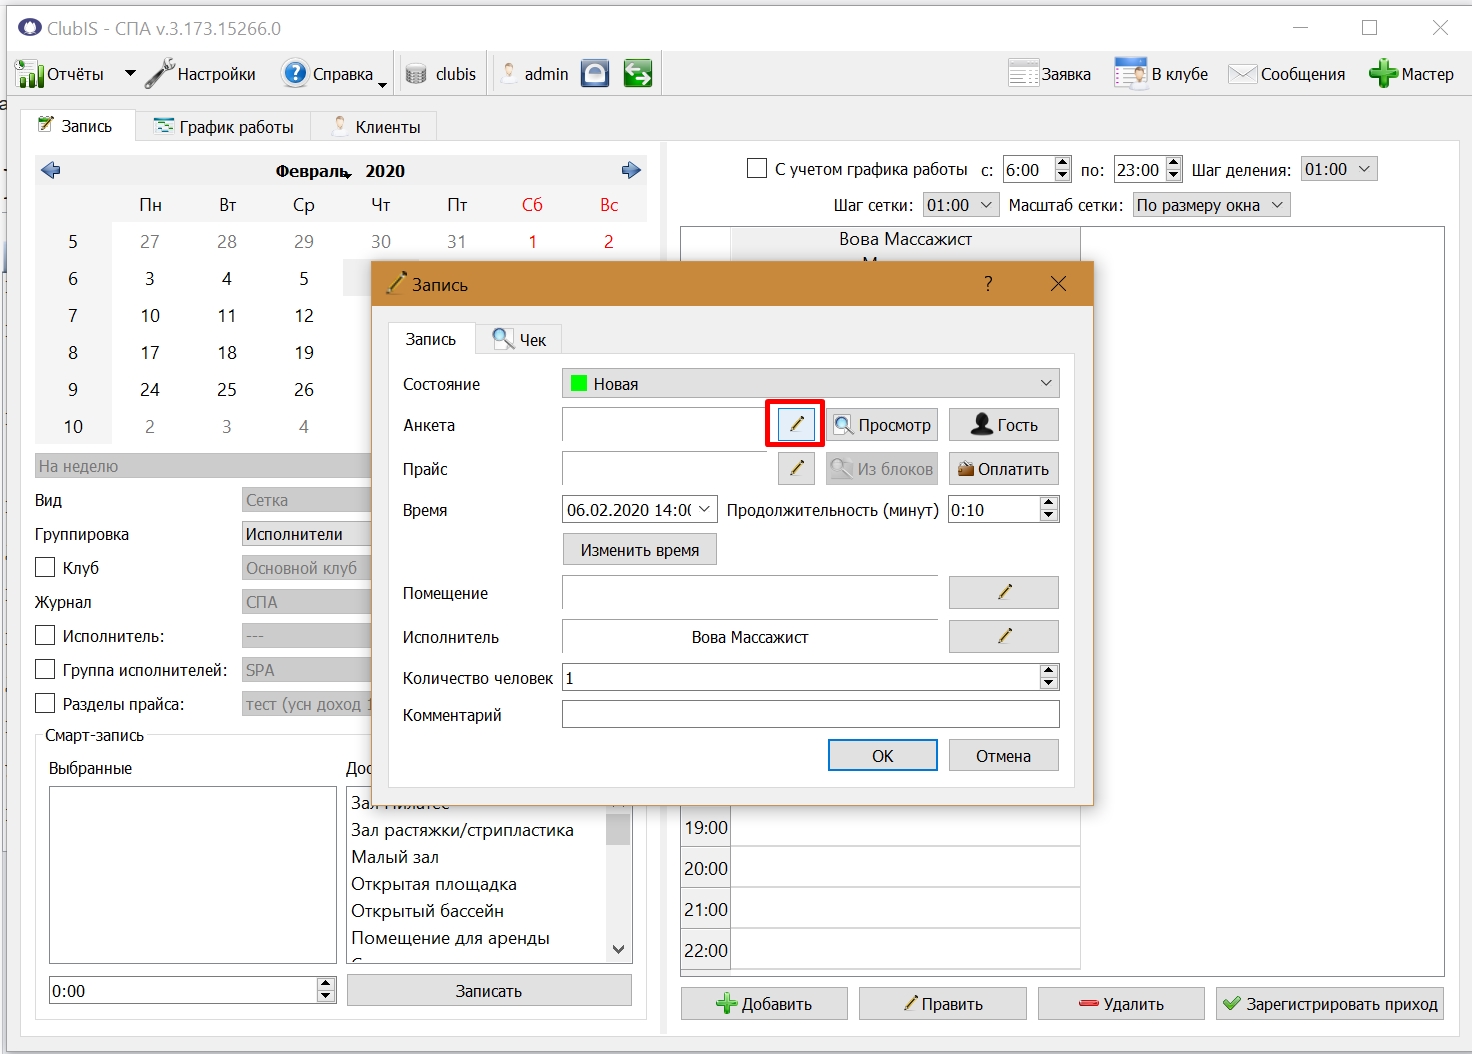Click the pencil edit icon for Анкета
Viewport: 1472px width, 1054px height.
796,424
